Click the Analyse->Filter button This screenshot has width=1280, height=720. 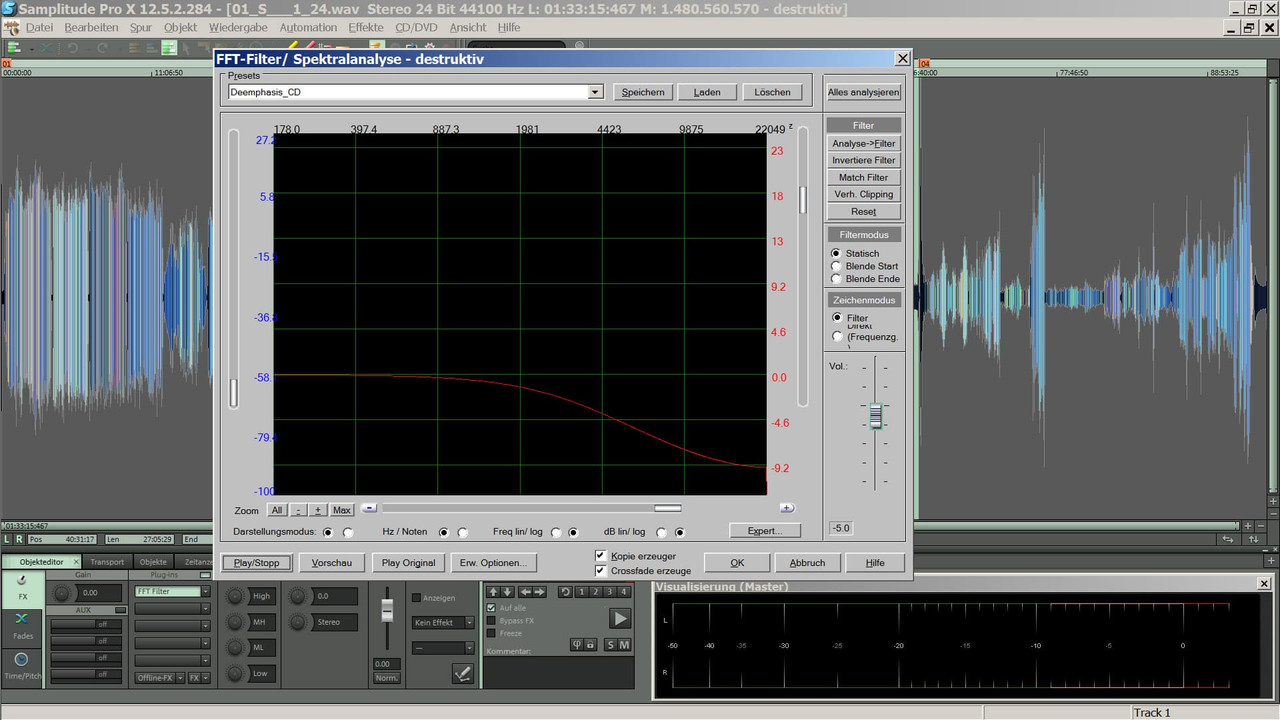coord(864,143)
